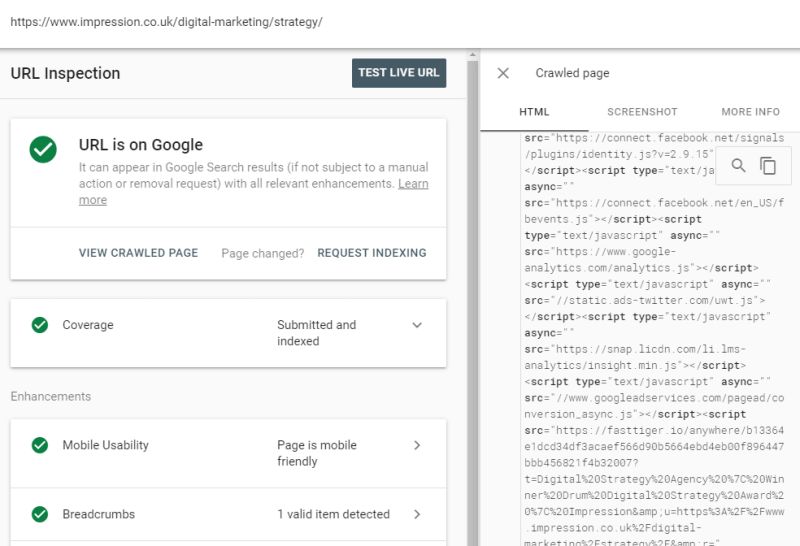This screenshot has width=800, height=546.
Task: Click REQUEST INDEXING
Action: pos(372,253)
